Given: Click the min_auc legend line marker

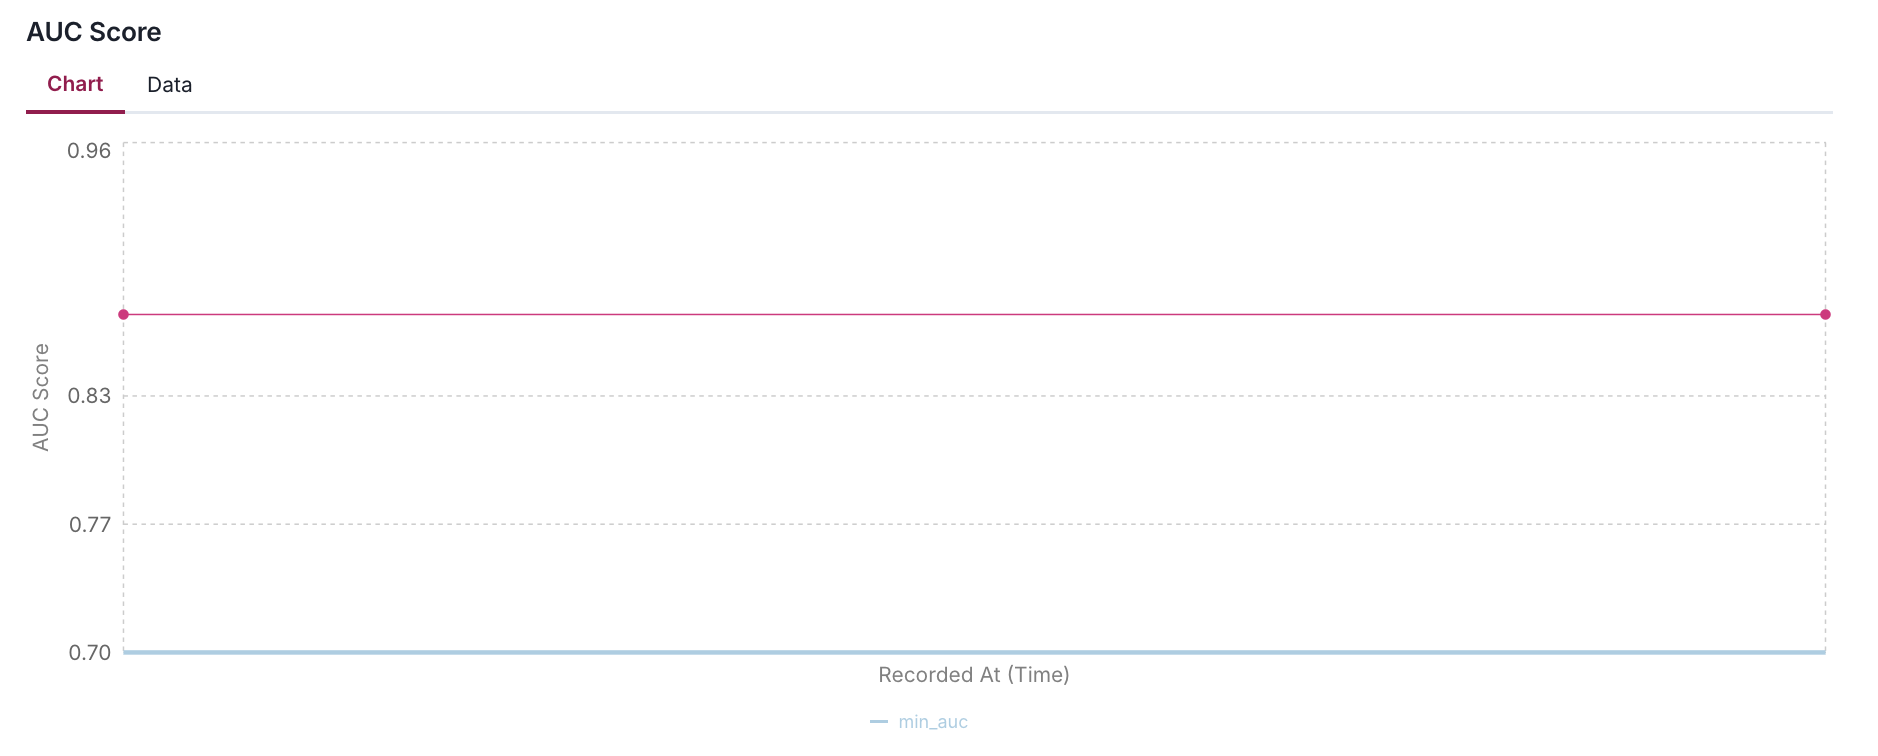Looking at the screenshot, I should point(879,722).
